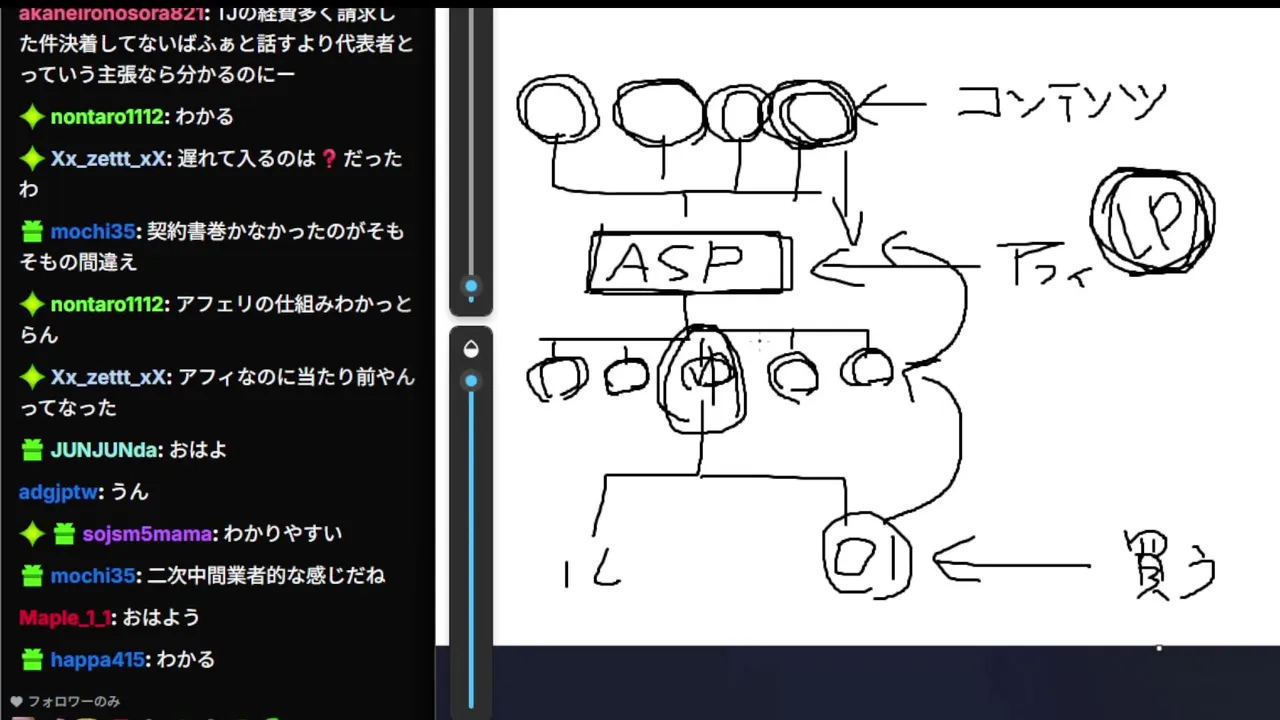Open JUNJUNda's user profile
1280x720 pixels.
(104, 450)
